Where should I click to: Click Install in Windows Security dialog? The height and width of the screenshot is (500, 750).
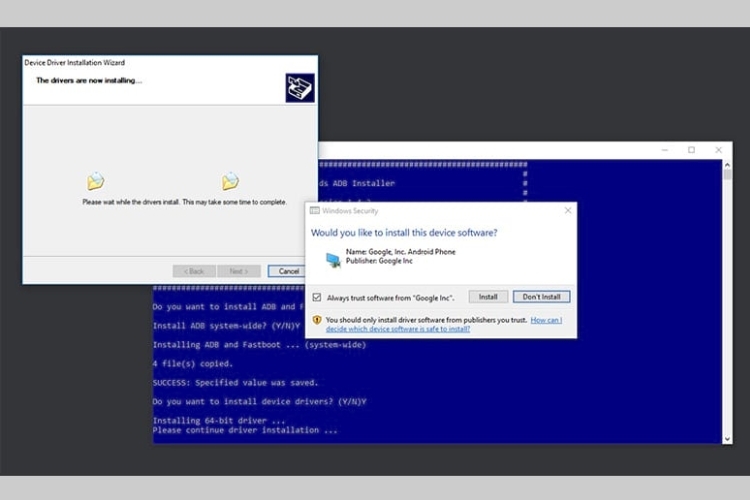(x=488, y=297)
